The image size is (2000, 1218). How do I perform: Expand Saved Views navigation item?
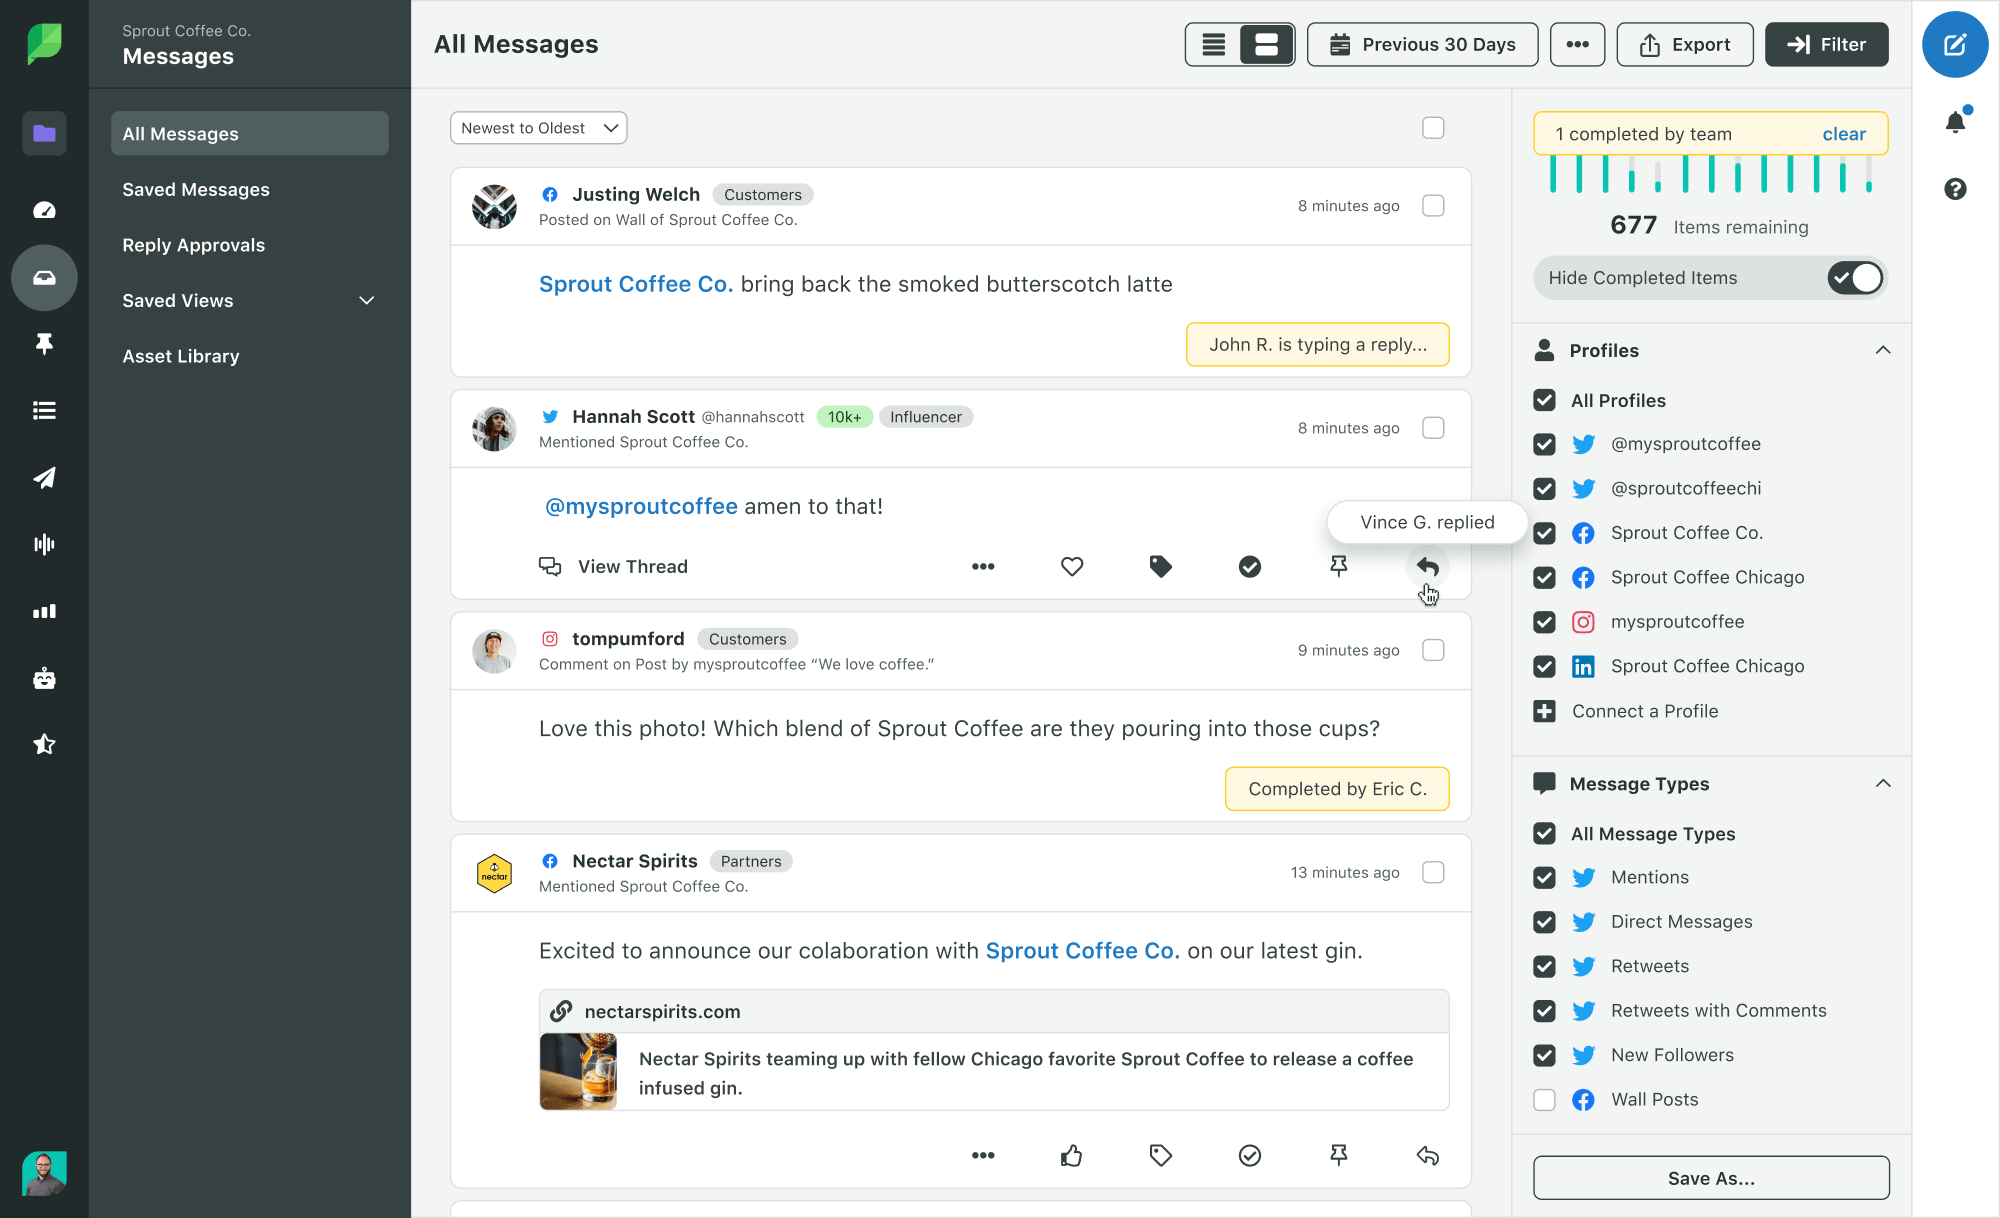(x=251, y=300)
